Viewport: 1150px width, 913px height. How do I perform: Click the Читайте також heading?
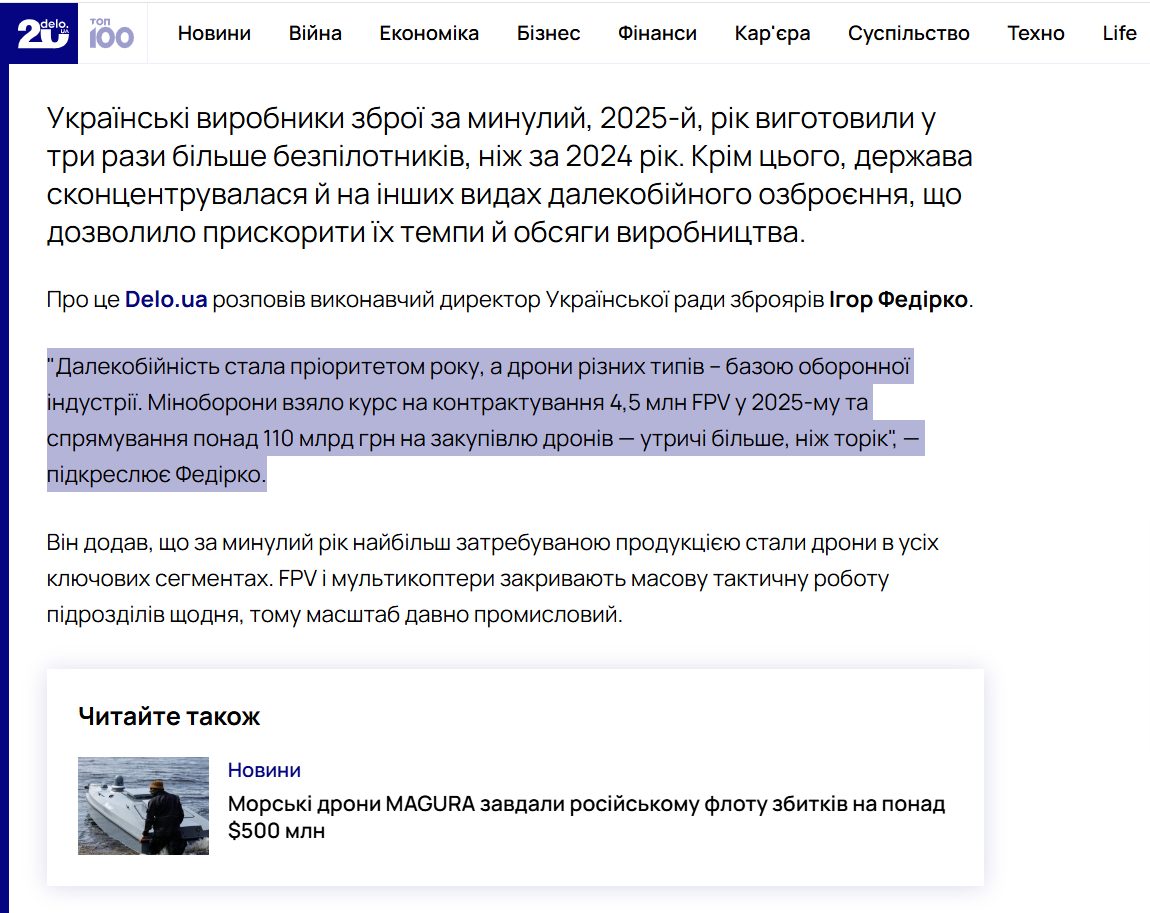click(x=169, y=716)
